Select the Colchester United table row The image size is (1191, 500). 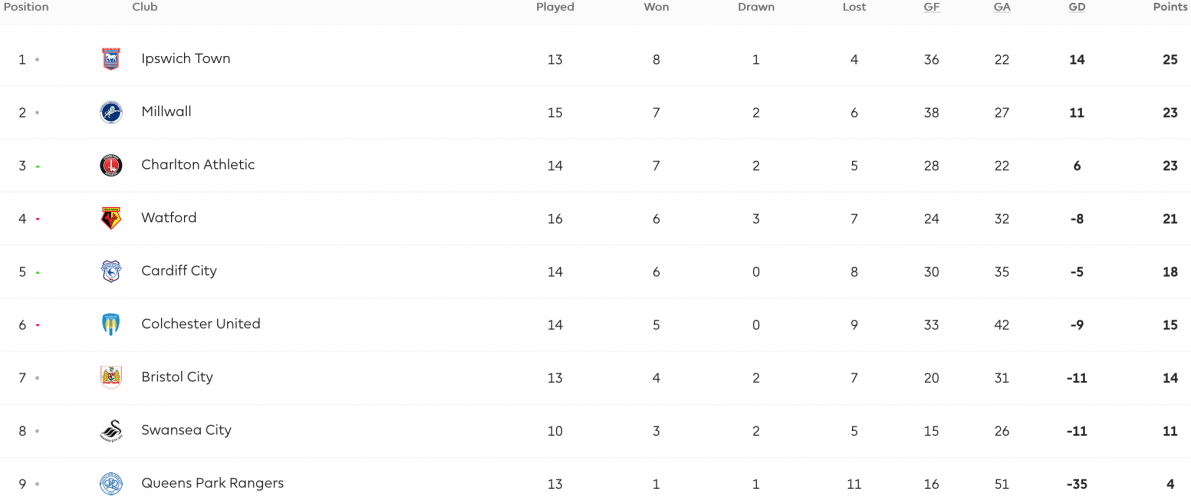tap(596, 324)
